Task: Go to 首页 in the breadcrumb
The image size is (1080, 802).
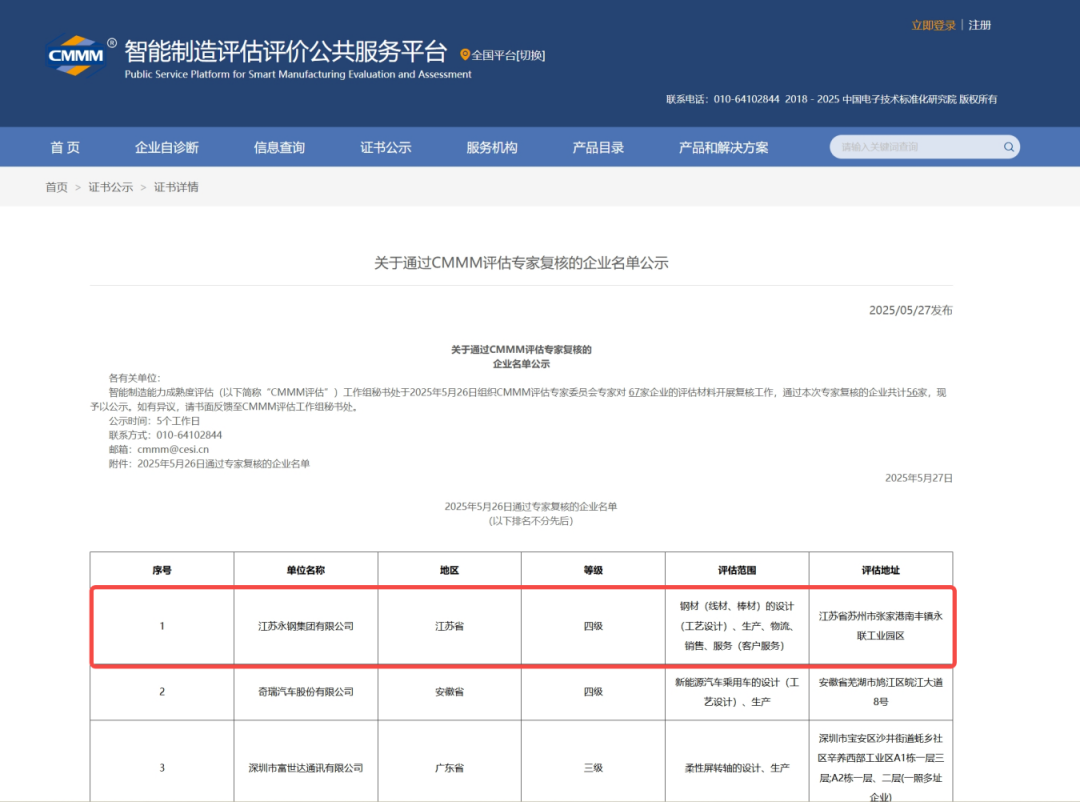Action: [x=56, y=187]
